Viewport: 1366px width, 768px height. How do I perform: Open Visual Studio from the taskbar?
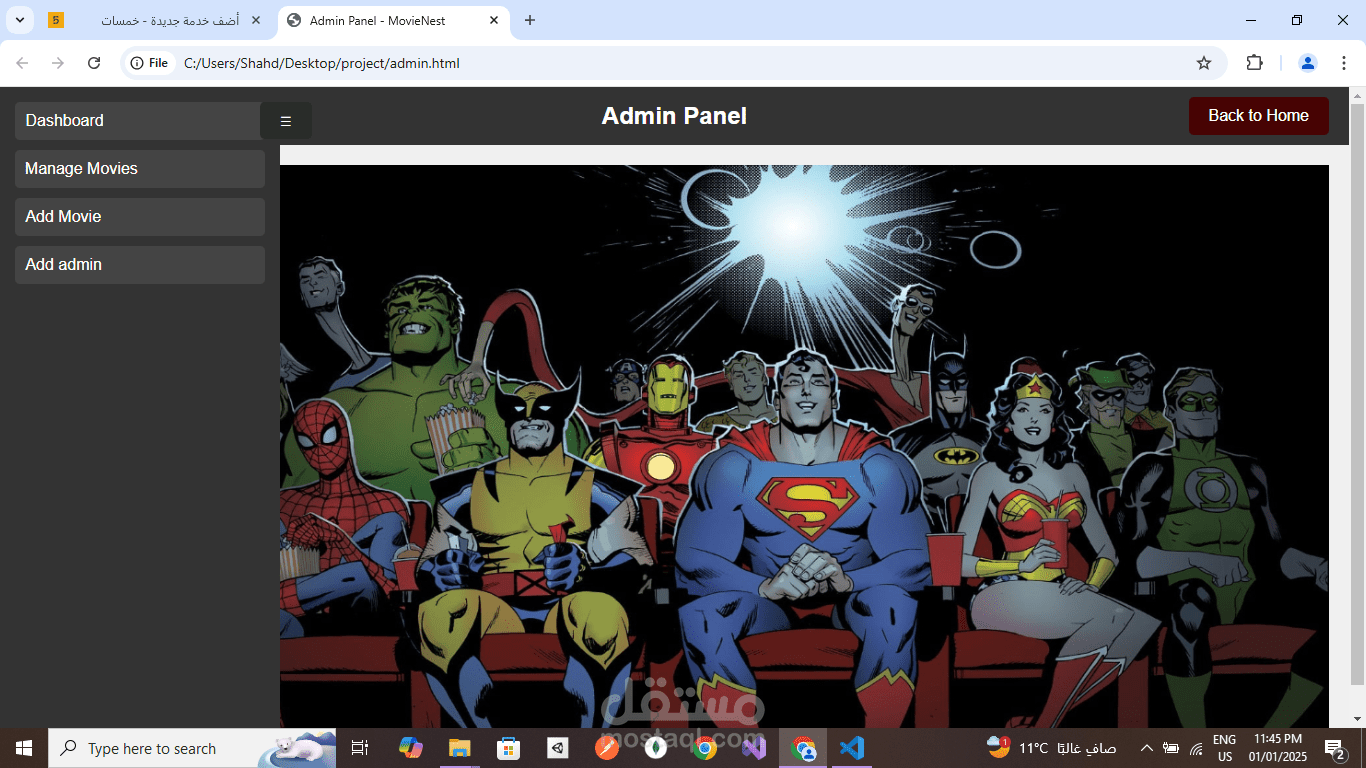(754, 748)
